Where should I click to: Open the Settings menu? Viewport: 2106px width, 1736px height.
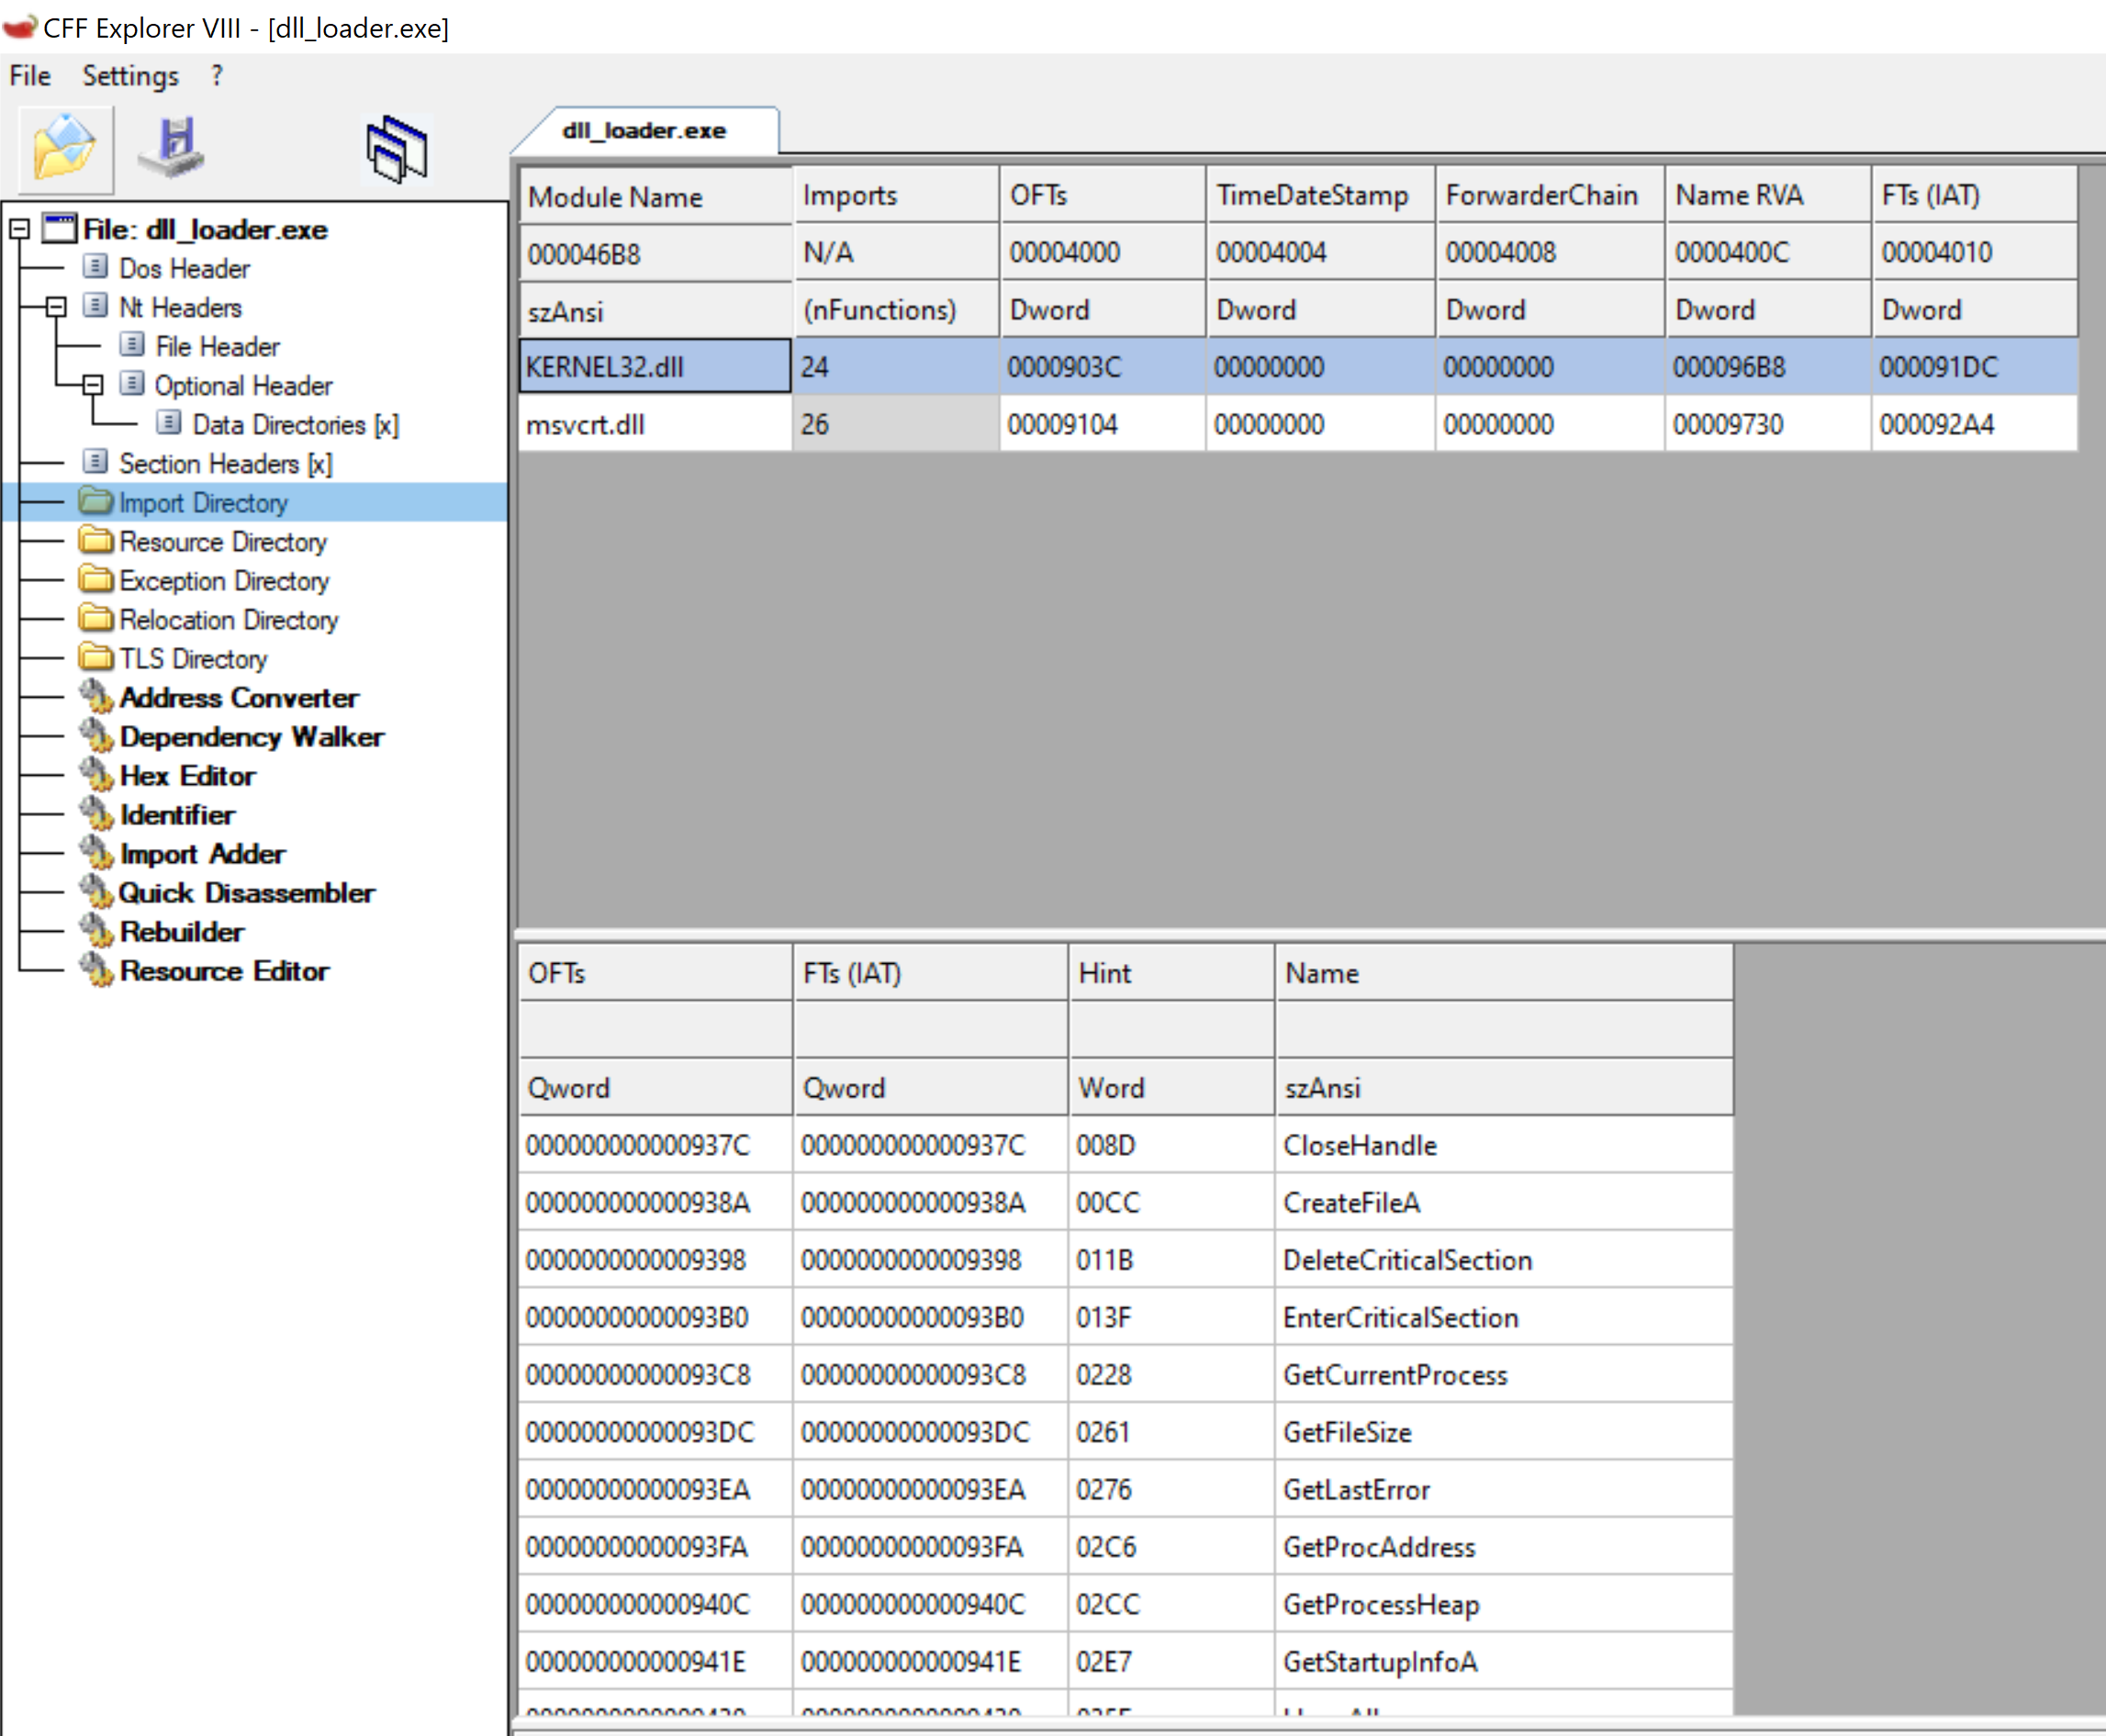(130, 76)
